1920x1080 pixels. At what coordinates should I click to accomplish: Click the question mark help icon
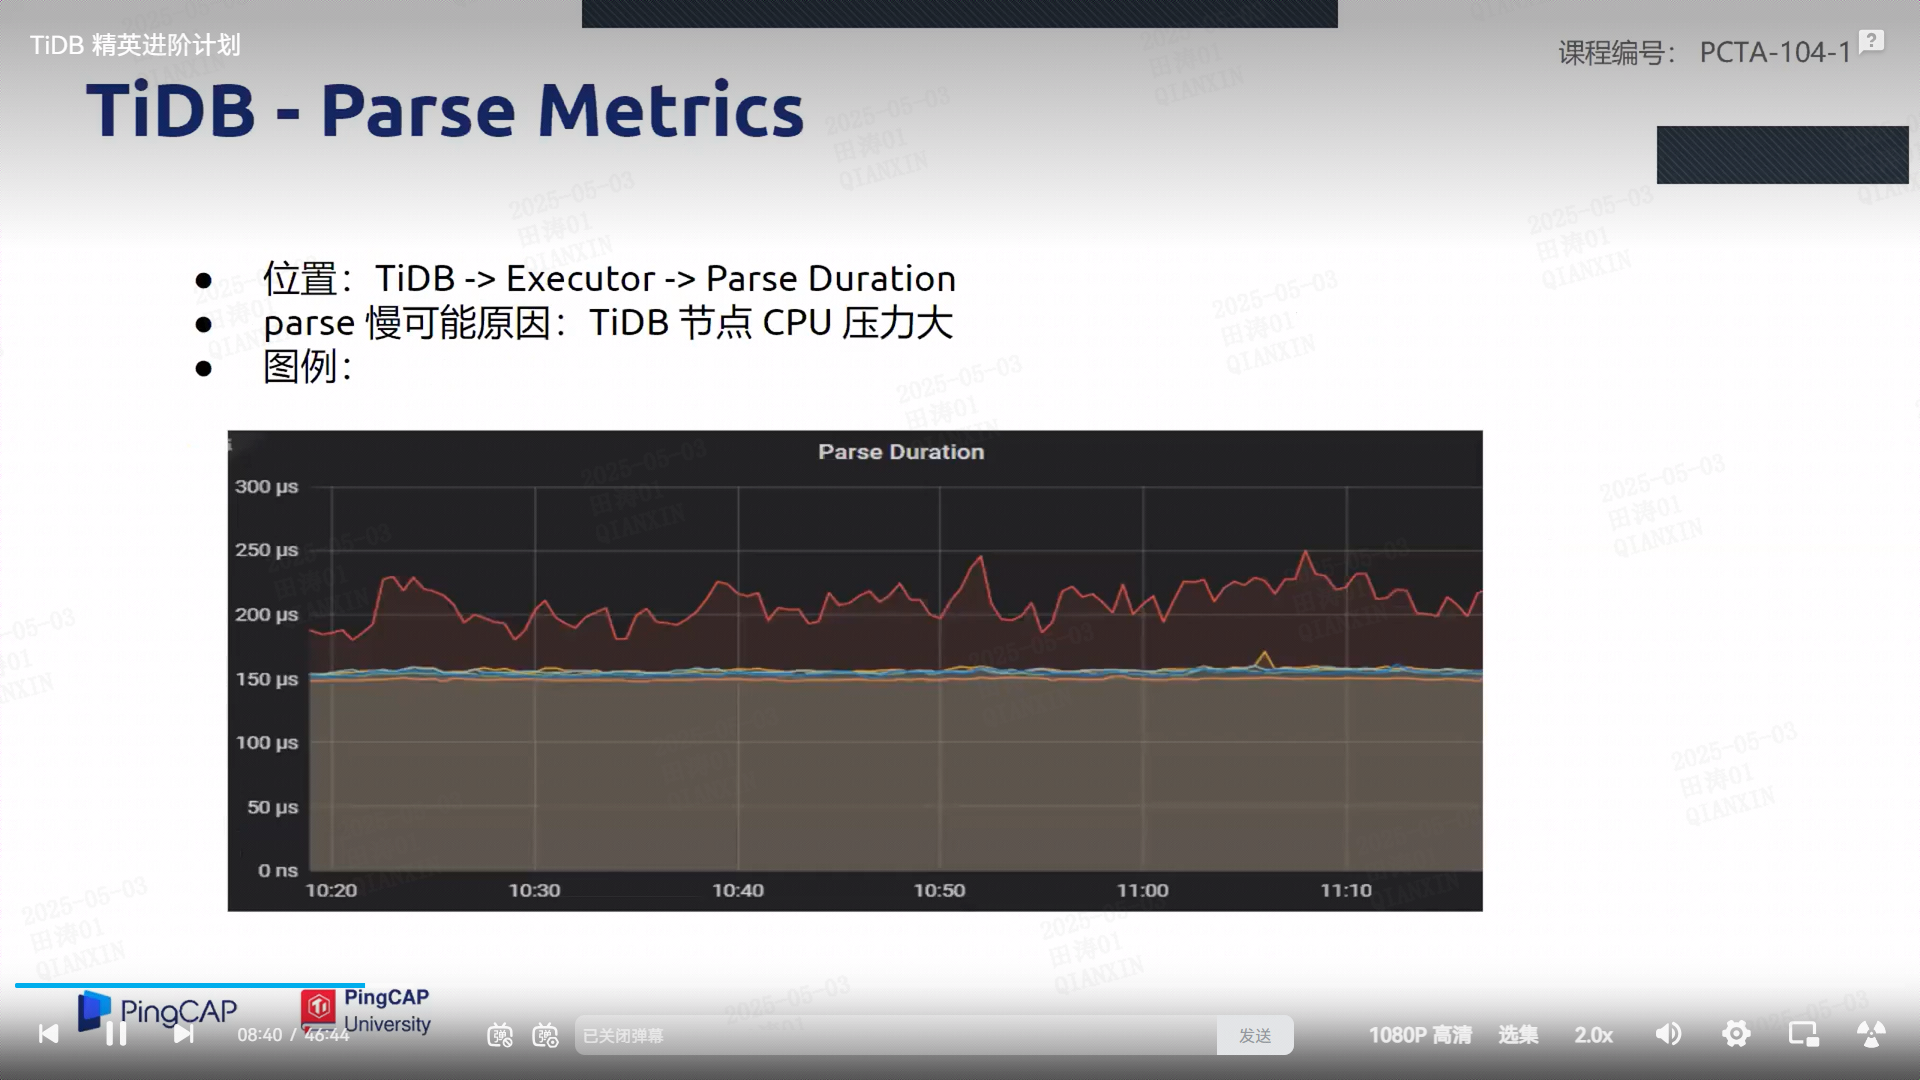click(1871, 41)
